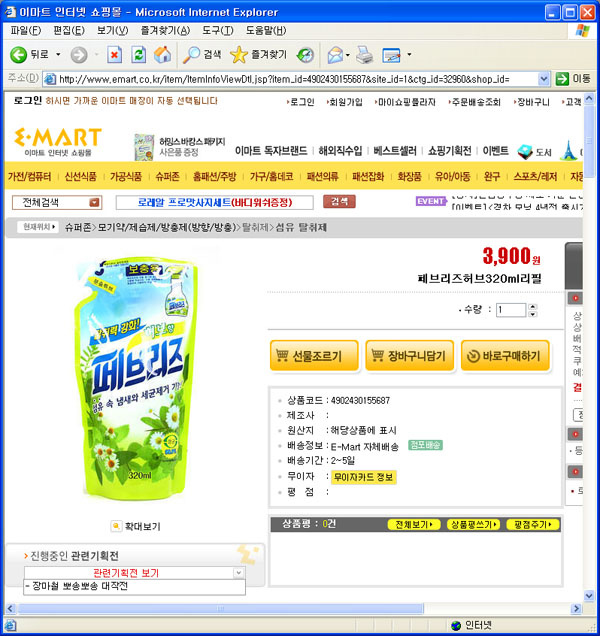Image resolution: width=600 pixels, height=636 pixels.
Task: Click the site search text field
Action: click(215, 202)
